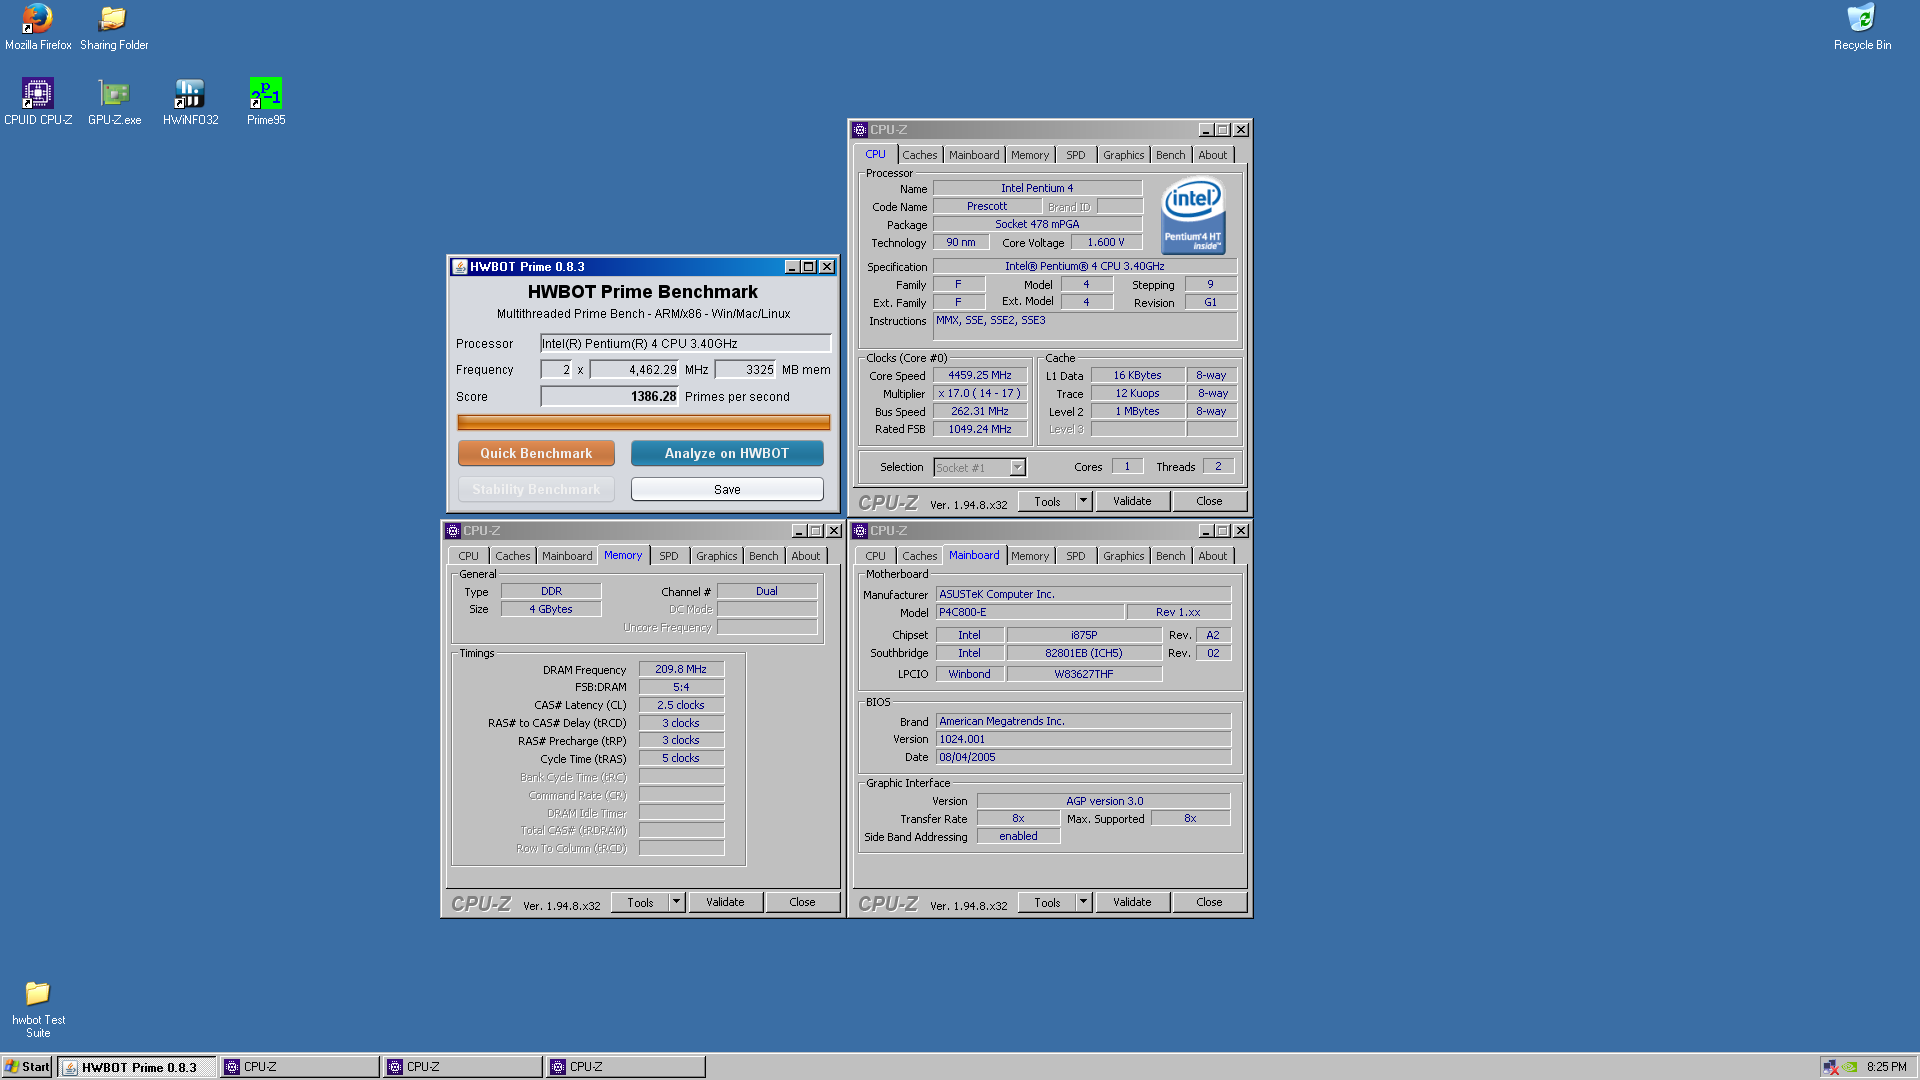Launch CPUID CPU-Z desktop shortcut
Viewport: 1920px width, 1080px height.
point(38,102)
